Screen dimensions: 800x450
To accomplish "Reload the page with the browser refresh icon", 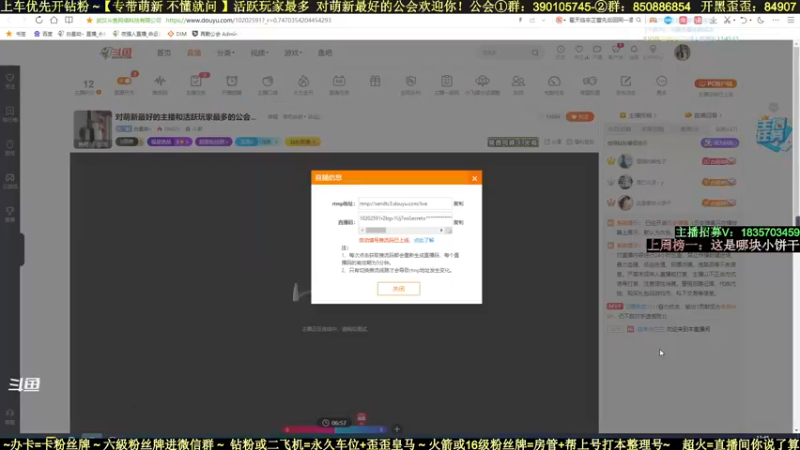I will tap(39, 20).
